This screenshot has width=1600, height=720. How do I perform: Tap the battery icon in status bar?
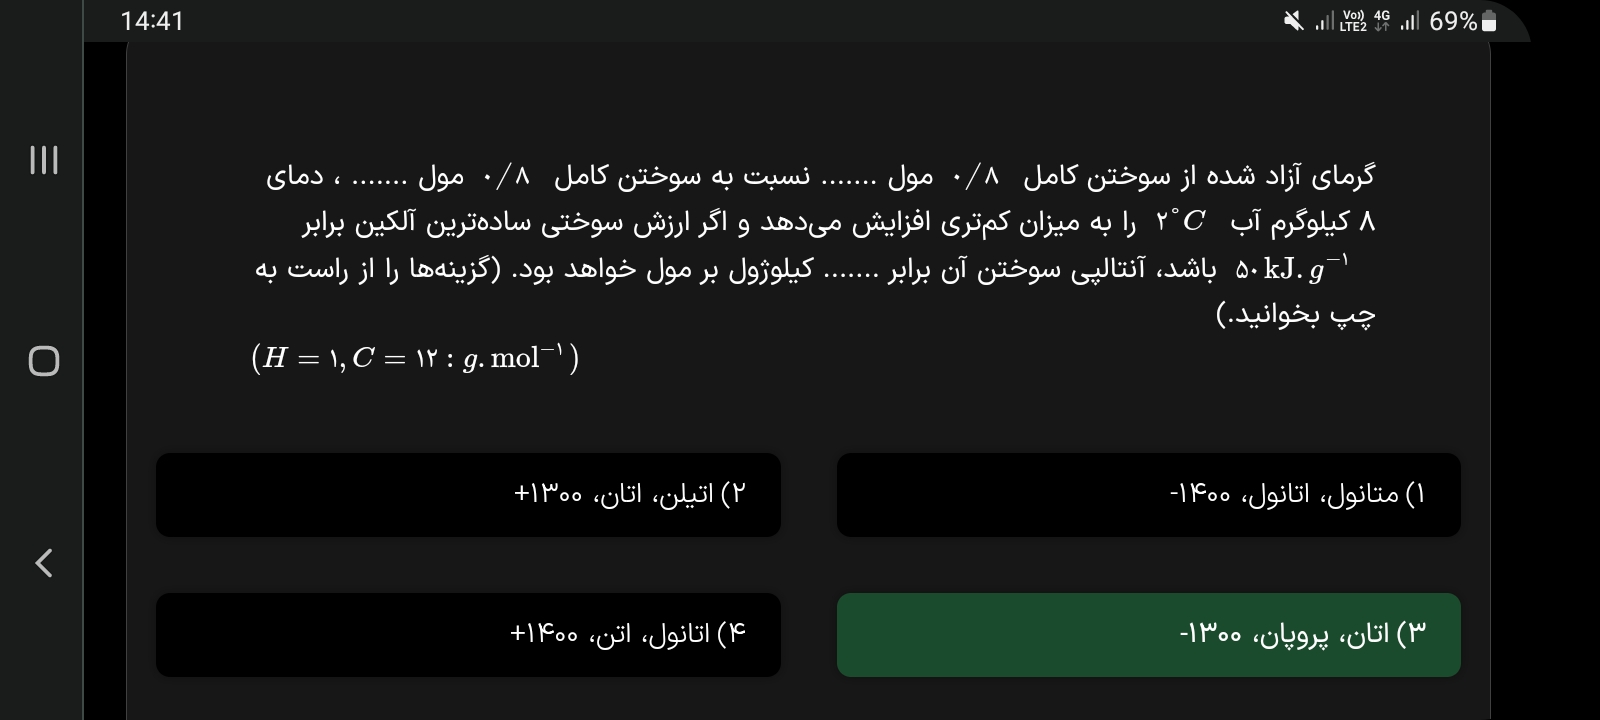[x=1489, y=21]
